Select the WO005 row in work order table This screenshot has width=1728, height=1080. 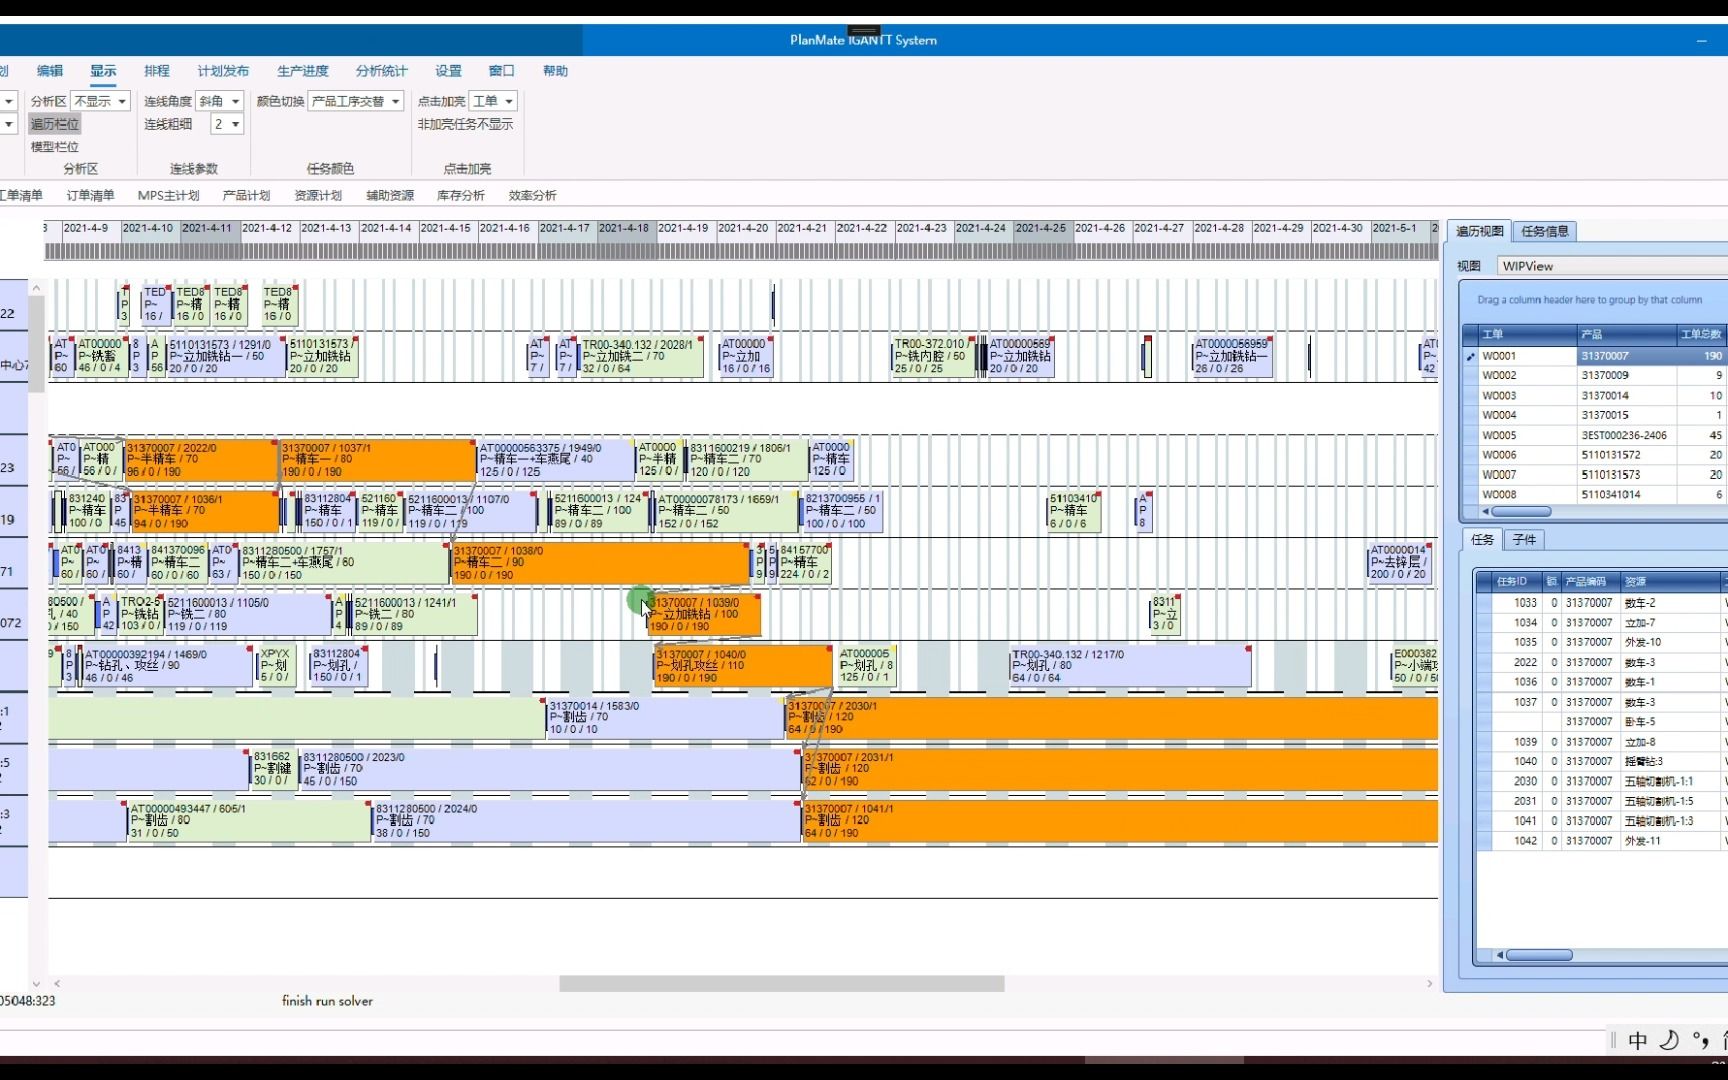1603,435
